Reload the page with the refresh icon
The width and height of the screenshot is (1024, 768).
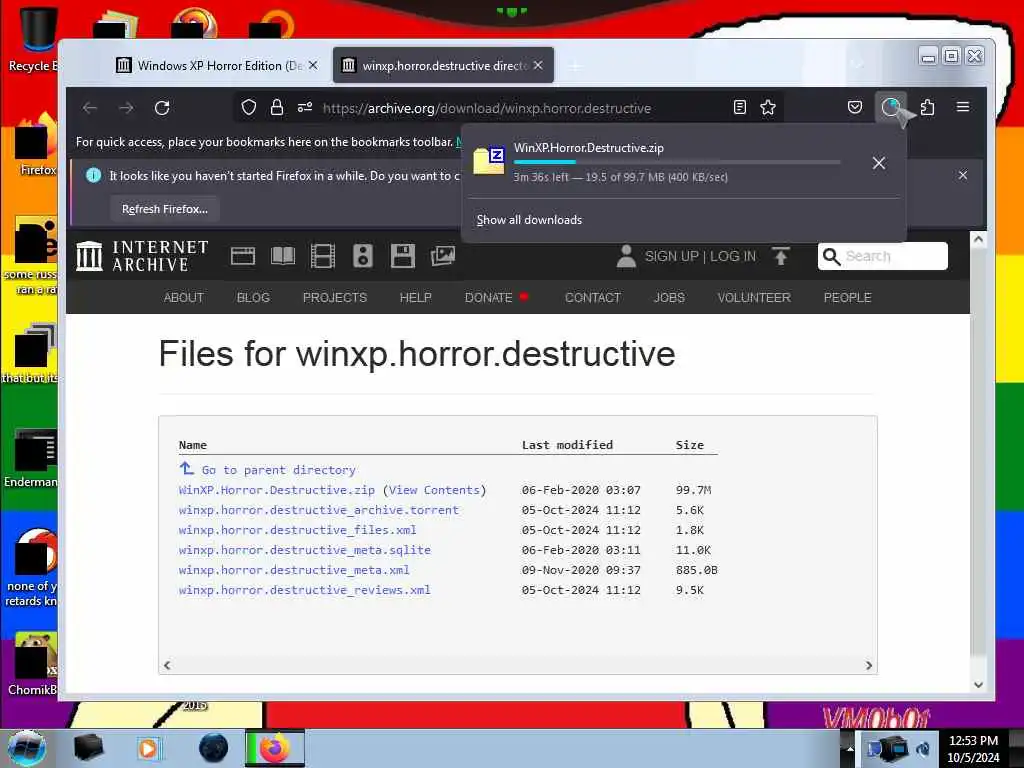click(162, 108)
